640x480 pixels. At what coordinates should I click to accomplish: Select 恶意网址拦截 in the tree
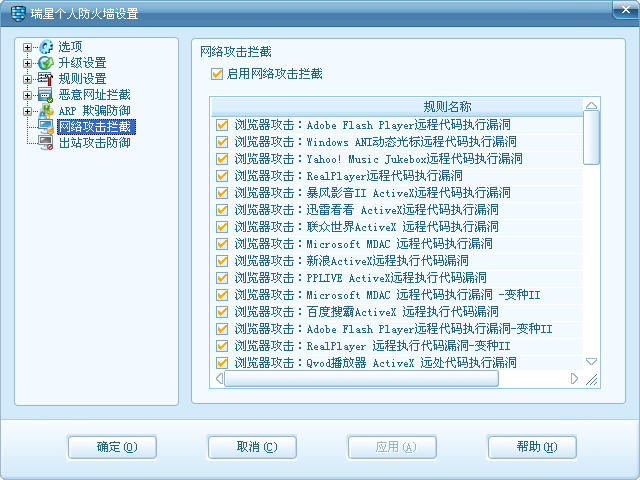[94, 95]
